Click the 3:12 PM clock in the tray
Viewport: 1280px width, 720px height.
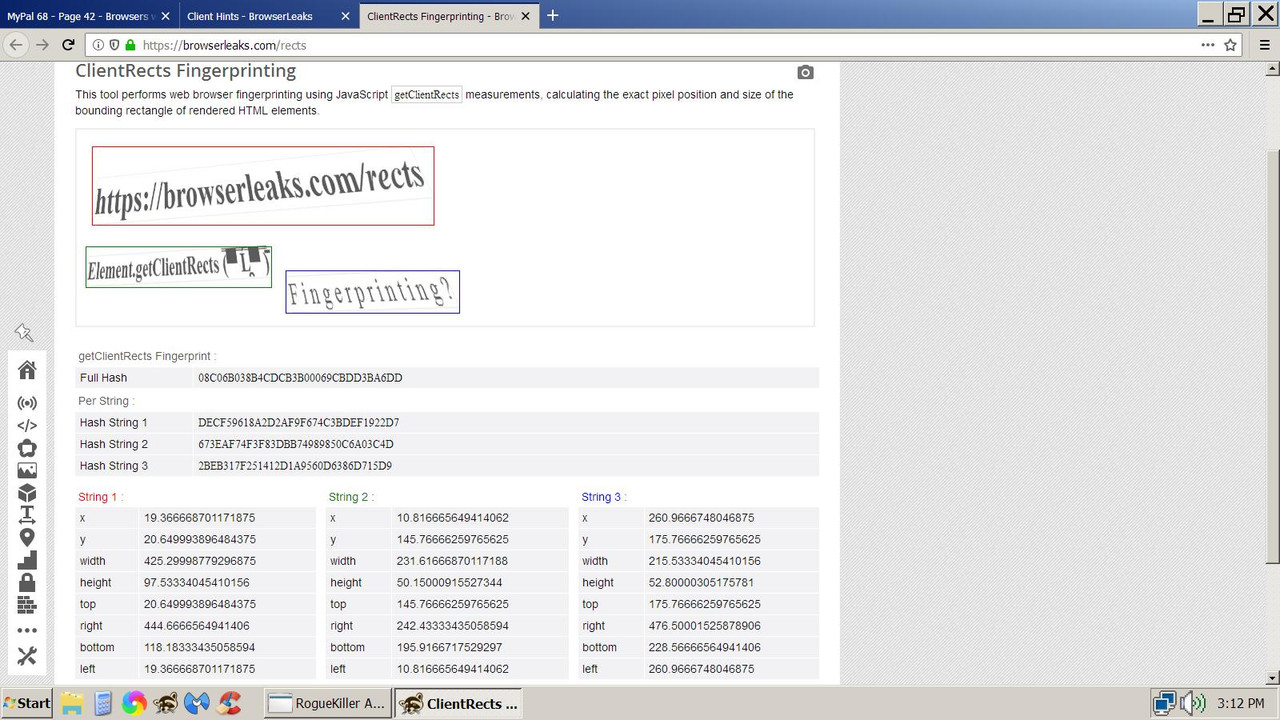[x=1240, y=704]
